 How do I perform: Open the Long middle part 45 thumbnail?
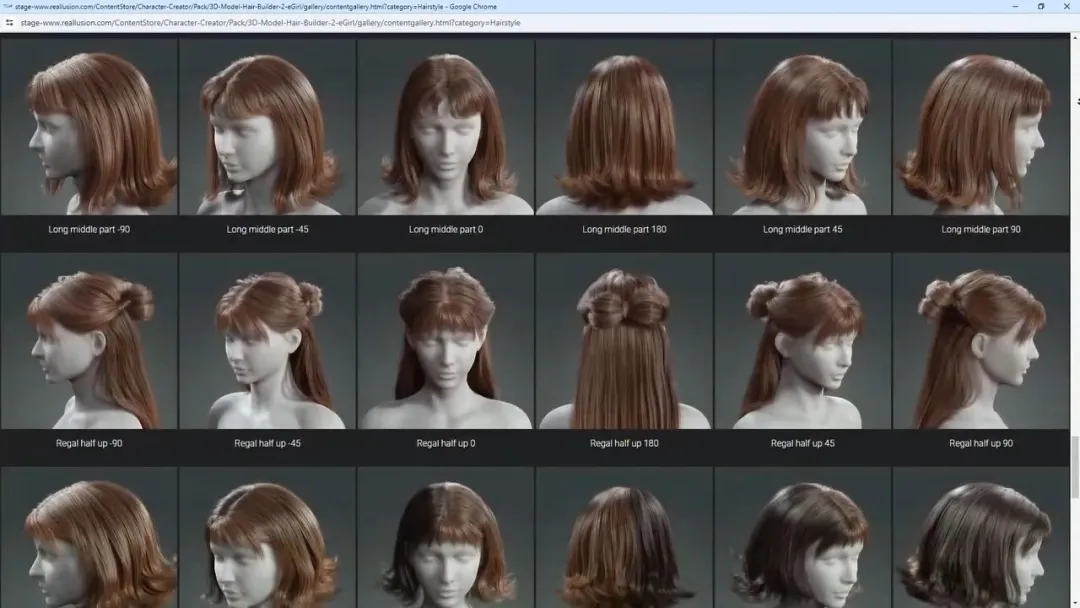(802, 127)
